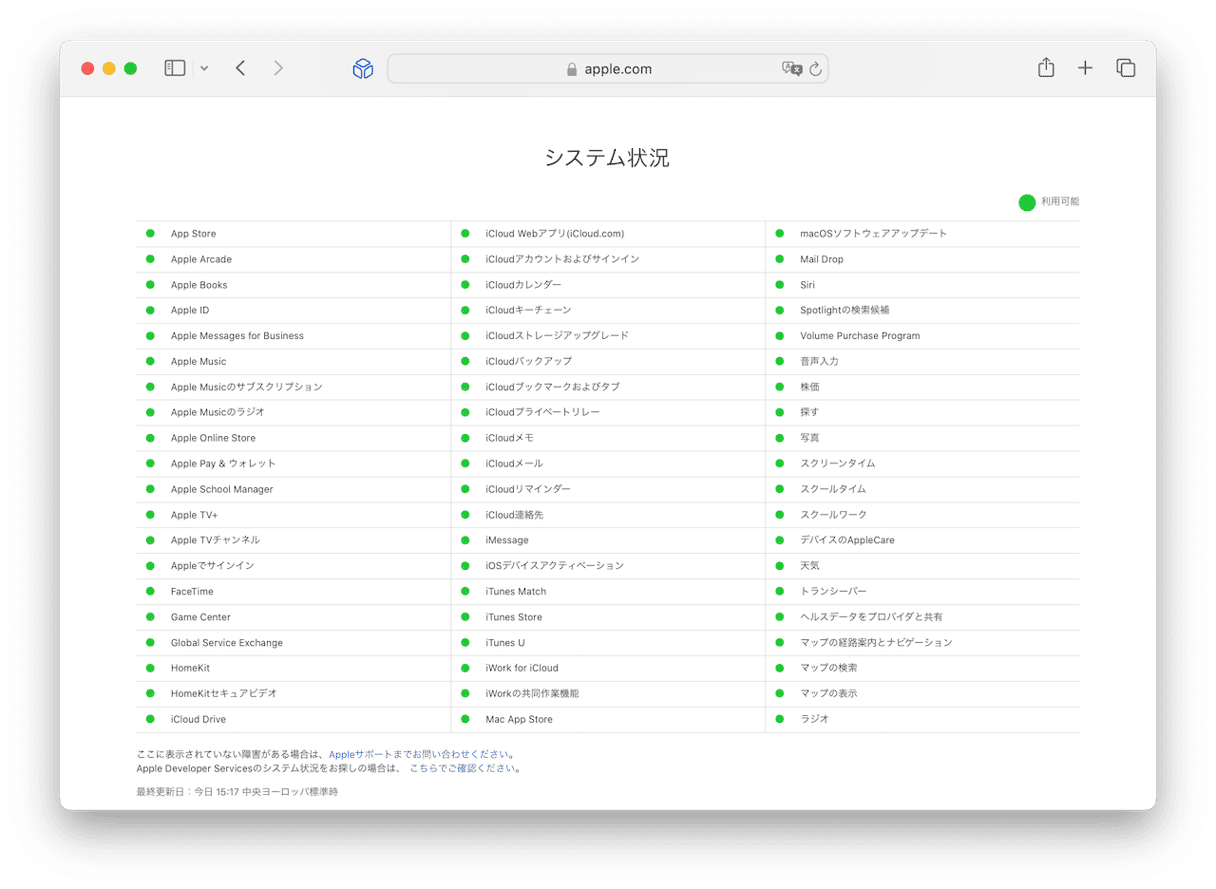The height and width of the screenshot is (889, 1216).
Task: Select the Apple Books entry
Action: (x=199, y=285)
